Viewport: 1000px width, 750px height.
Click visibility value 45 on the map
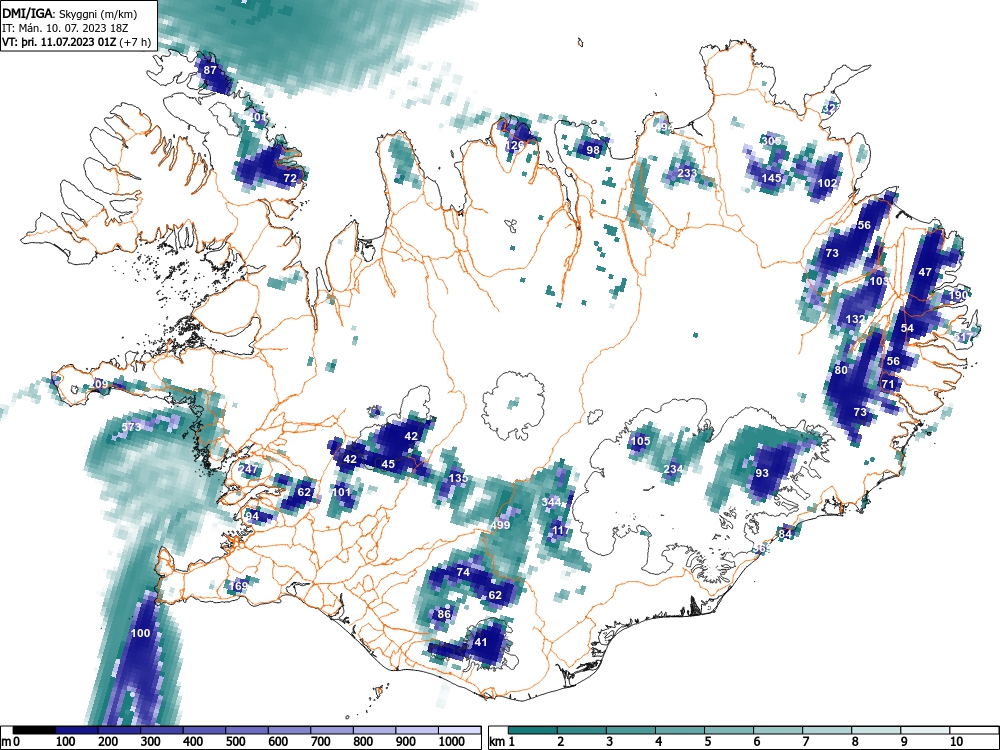pos(388,464)
